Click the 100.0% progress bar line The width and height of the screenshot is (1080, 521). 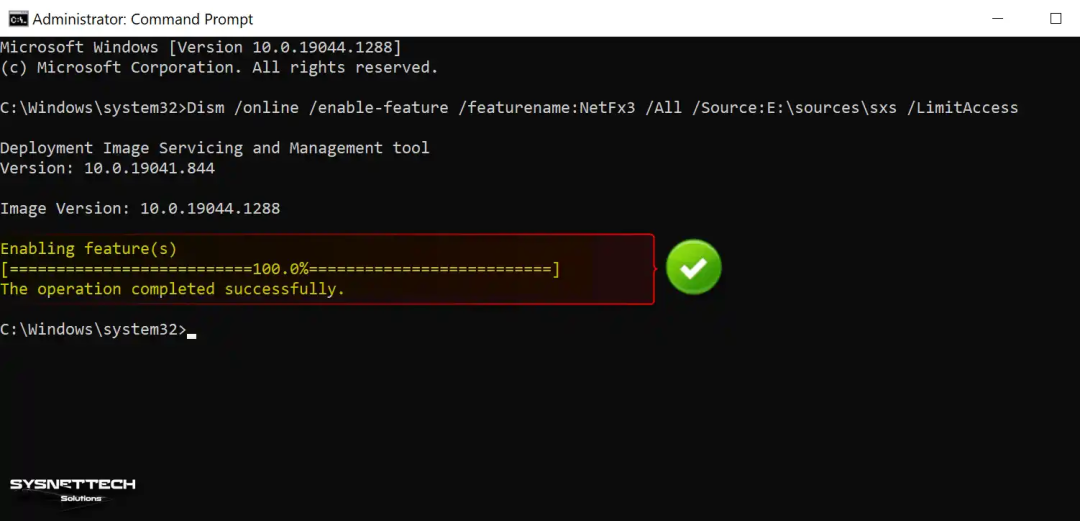[280, 269]
